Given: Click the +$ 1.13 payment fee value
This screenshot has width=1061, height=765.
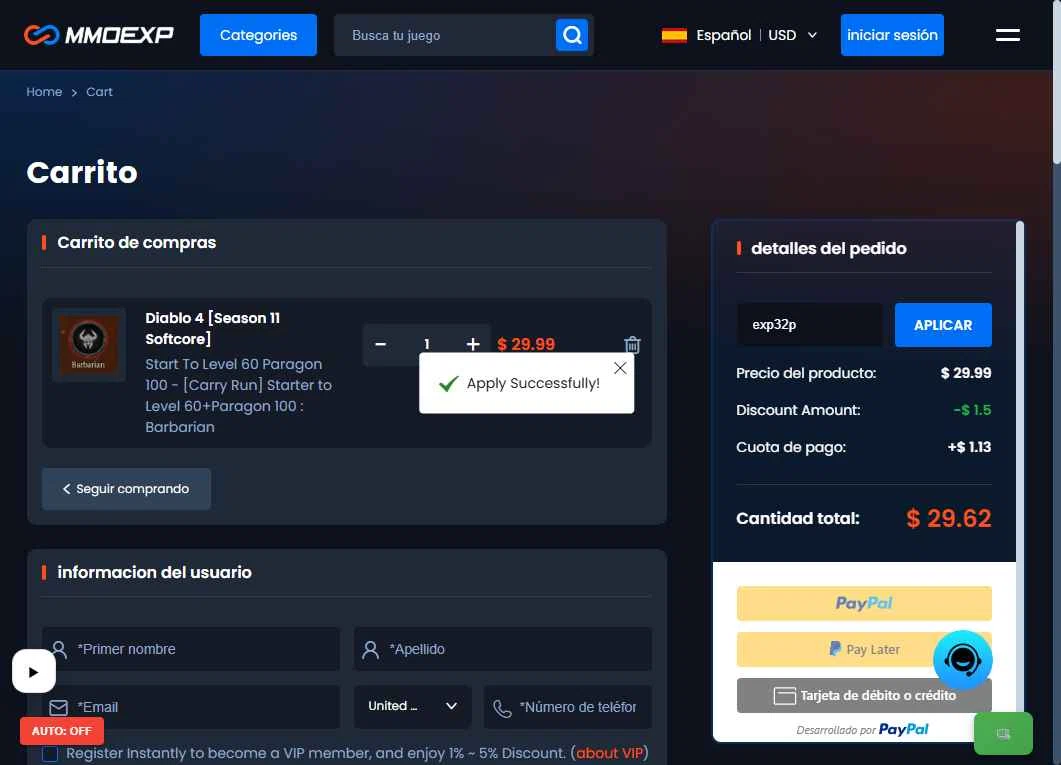Looking at the screenshot, I should [x=969, y=447].
